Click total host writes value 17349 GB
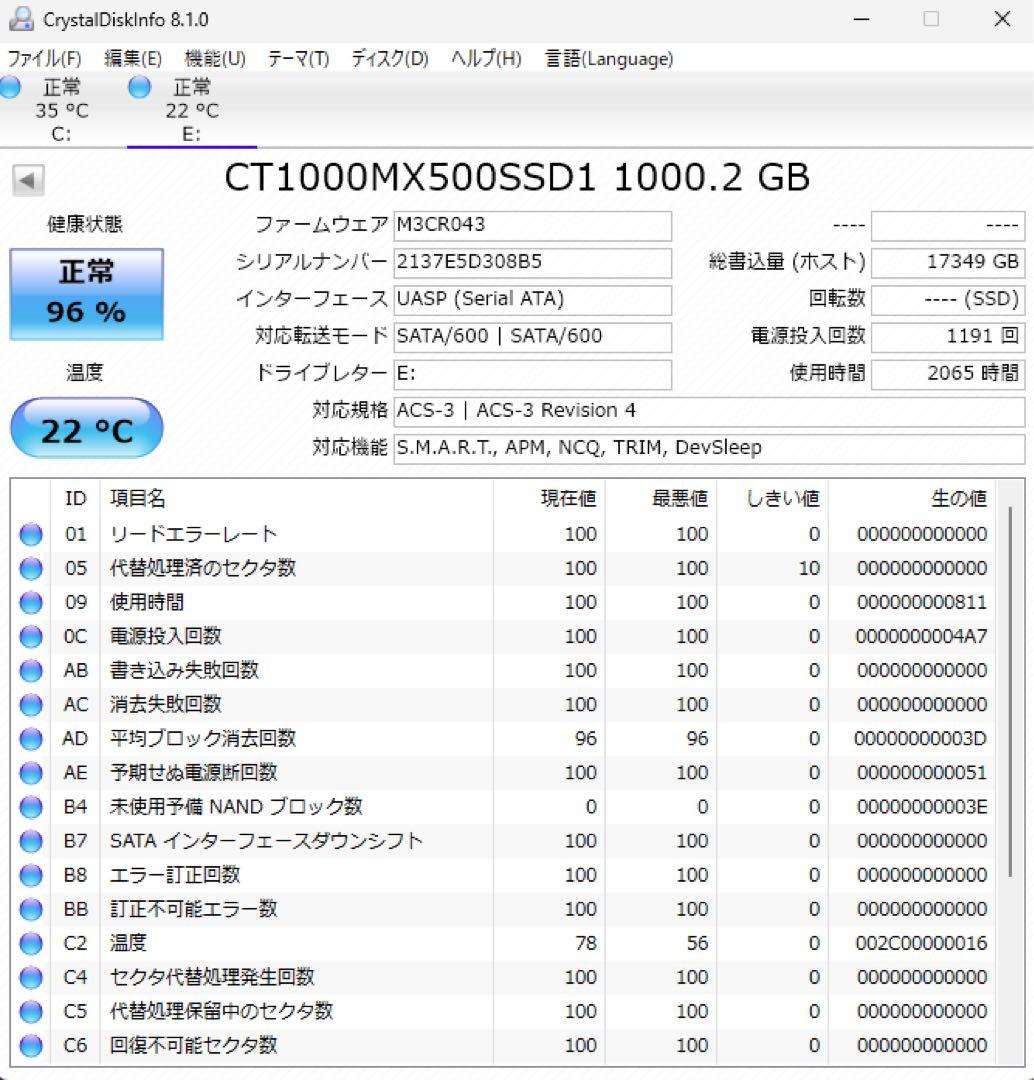The image size is (1034, 1080). 948,263
